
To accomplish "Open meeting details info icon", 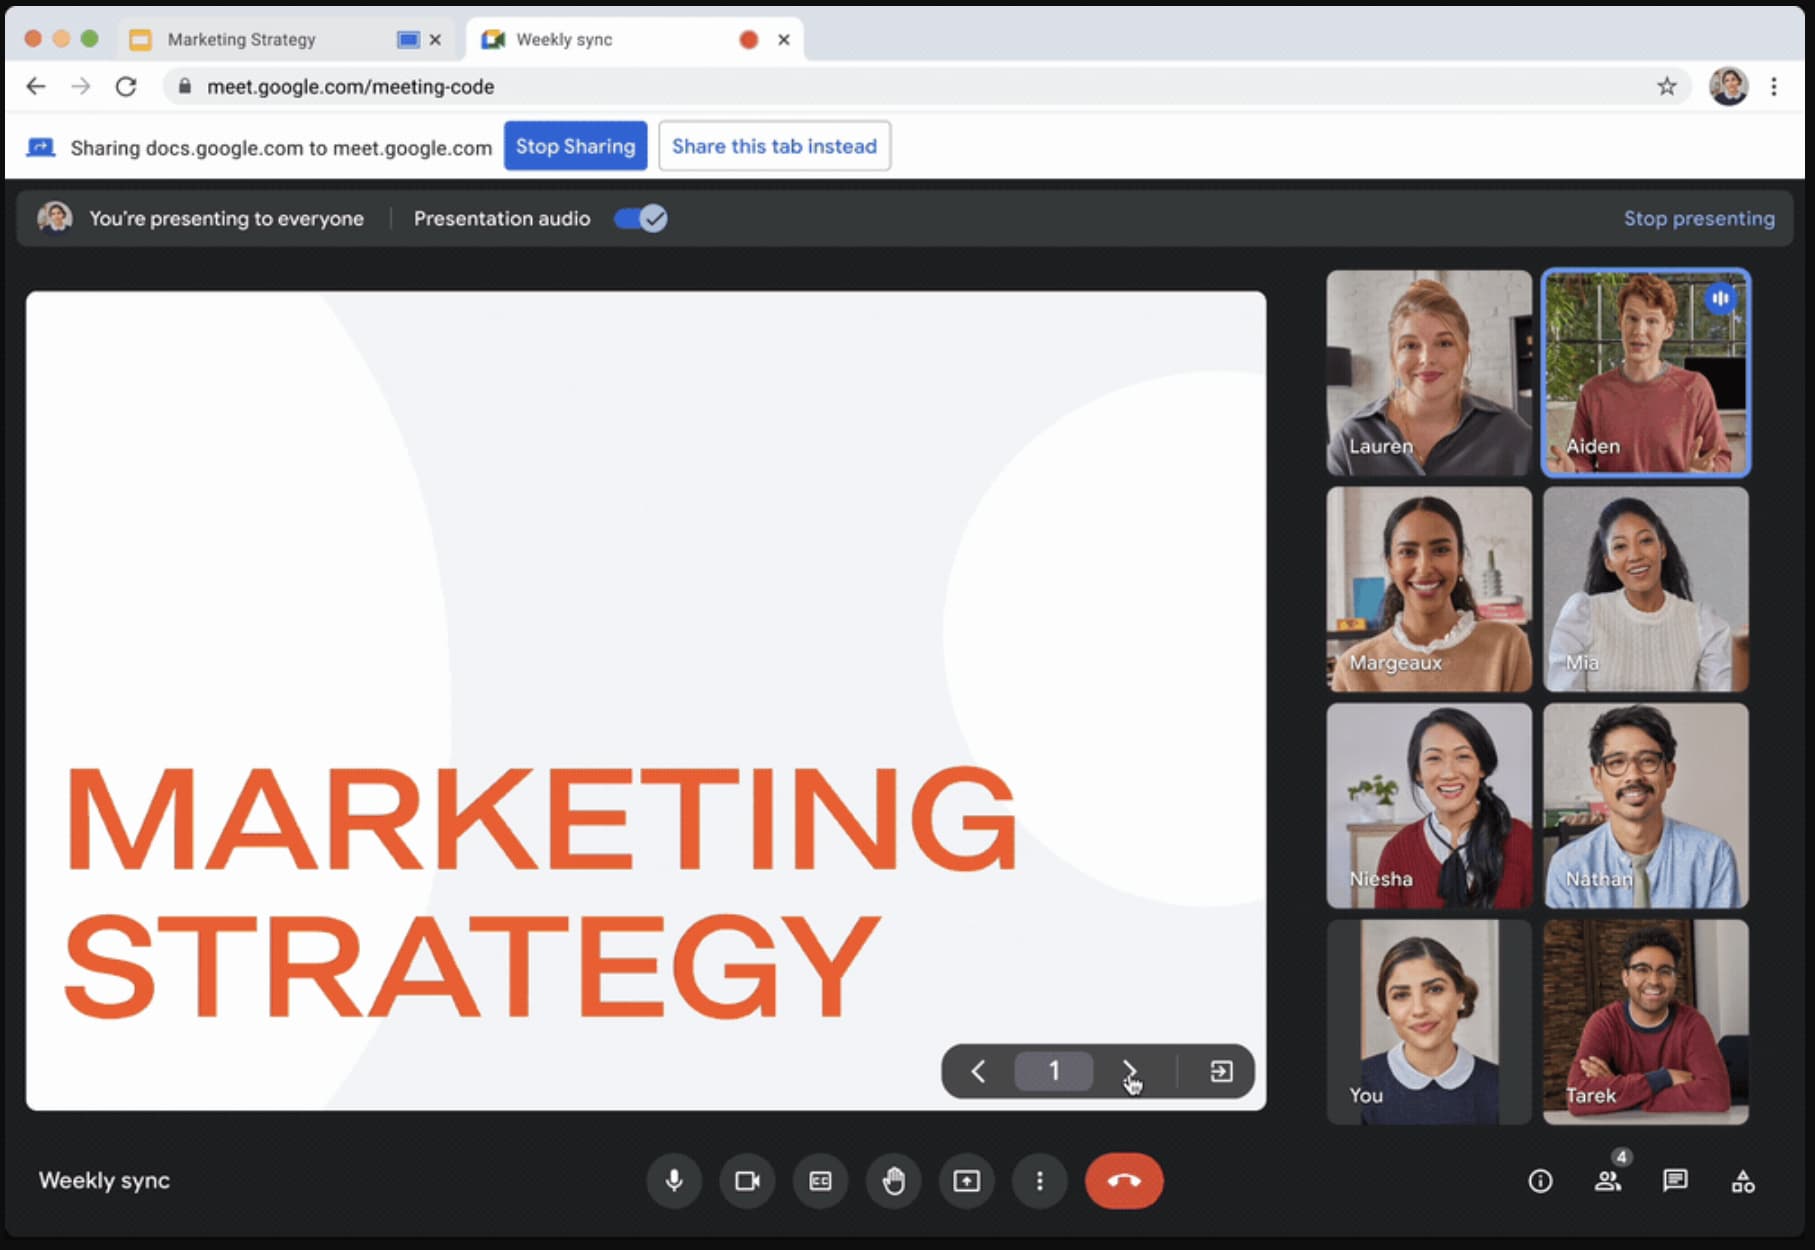I will (x=1540, y=1181).
